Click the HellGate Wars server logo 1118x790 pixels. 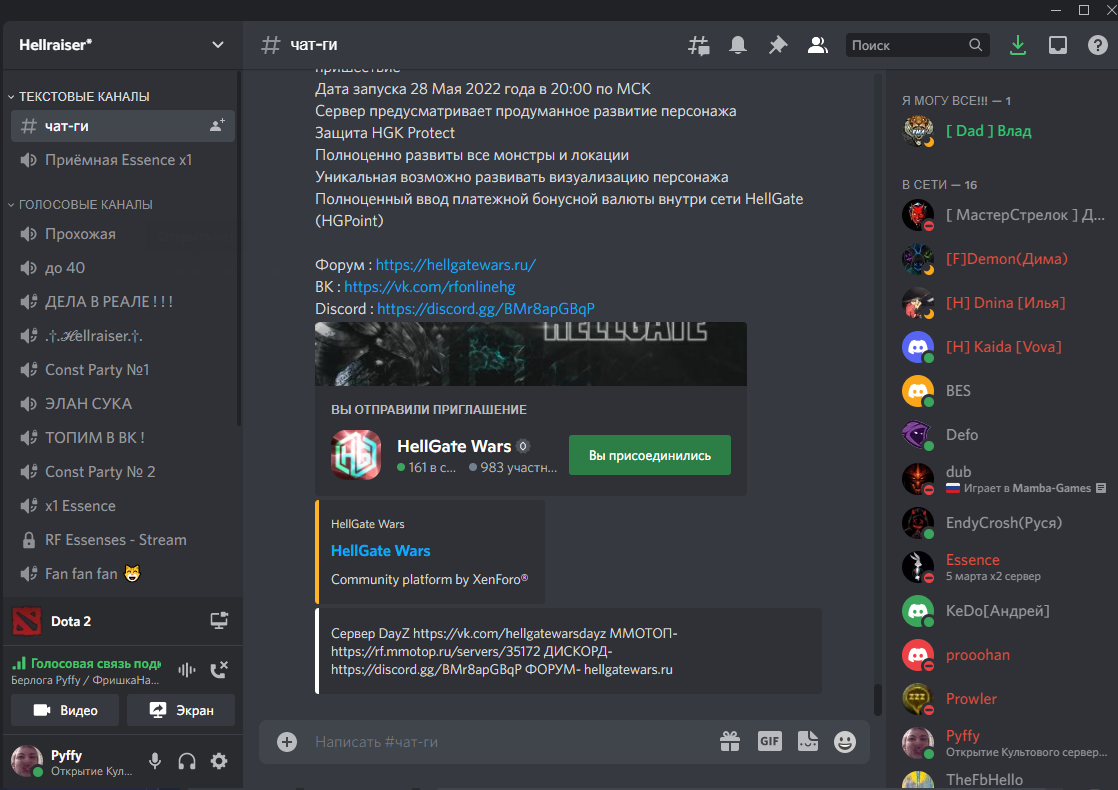pyautogui.click(x=356, y=455)
